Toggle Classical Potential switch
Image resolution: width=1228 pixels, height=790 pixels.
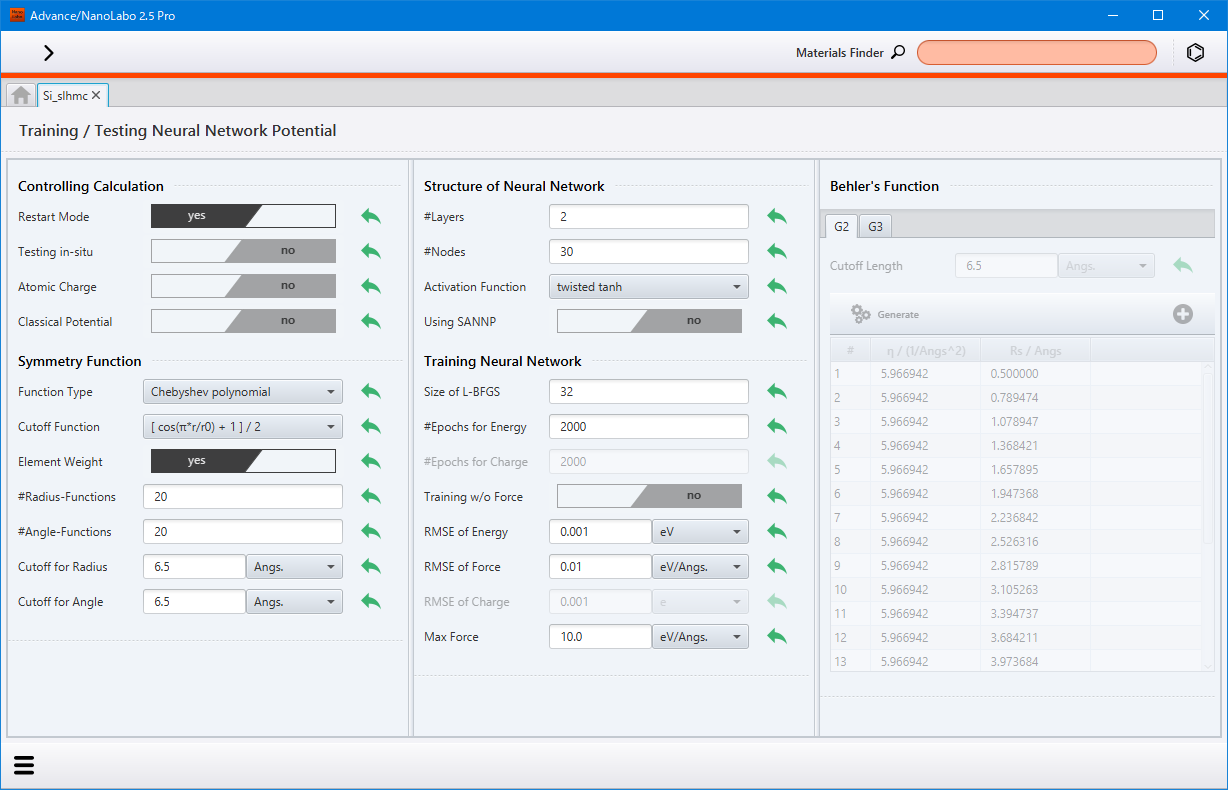[243, 321]
